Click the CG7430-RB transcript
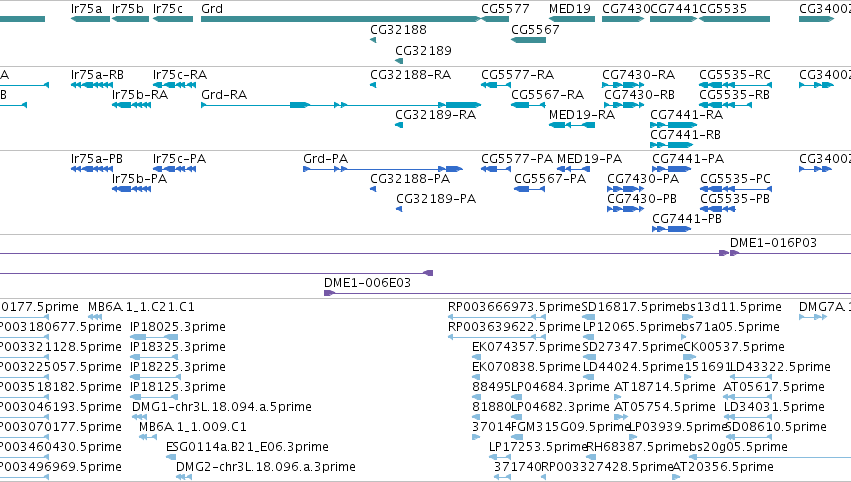Screen dimensions: 851x482 coord(623,105)
